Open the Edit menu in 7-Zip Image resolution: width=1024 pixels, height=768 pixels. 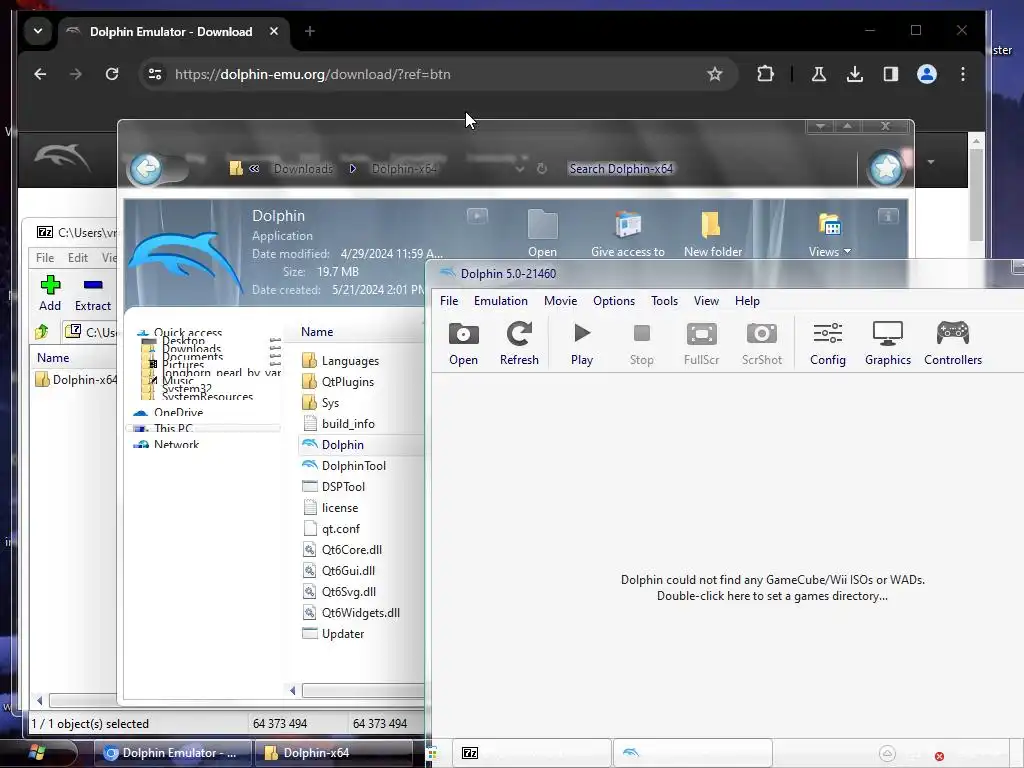(78, 258)
